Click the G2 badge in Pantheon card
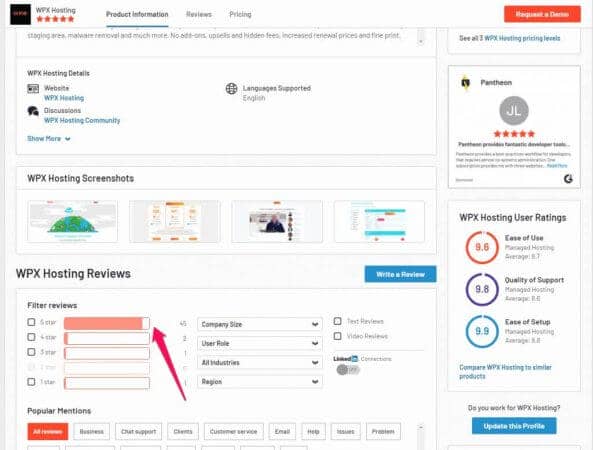 click(x=568, y=178)
